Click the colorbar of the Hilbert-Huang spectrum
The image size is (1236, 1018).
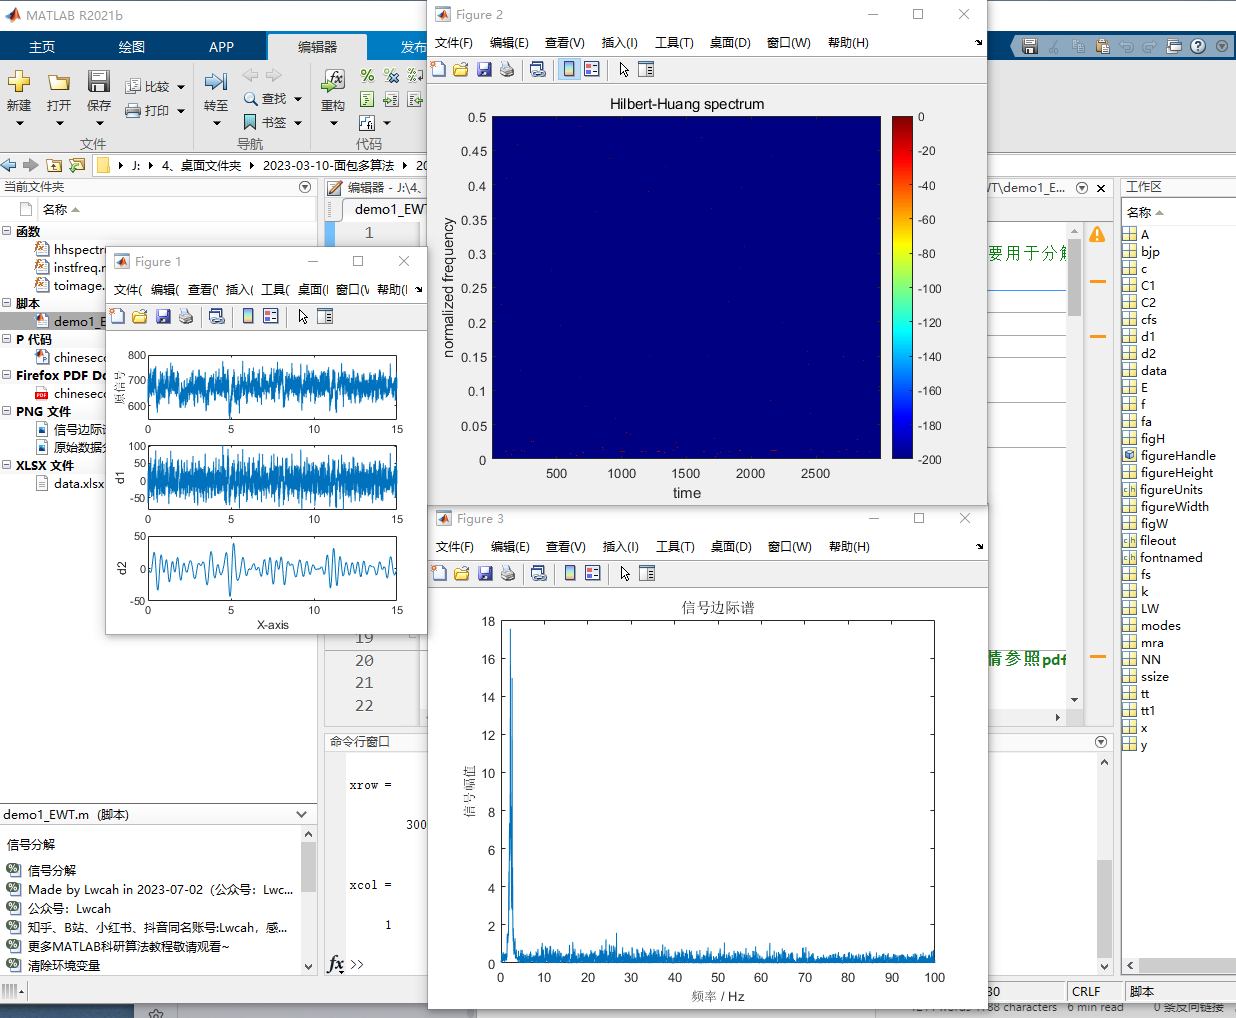pyautogui.click(x=900, y=290)
